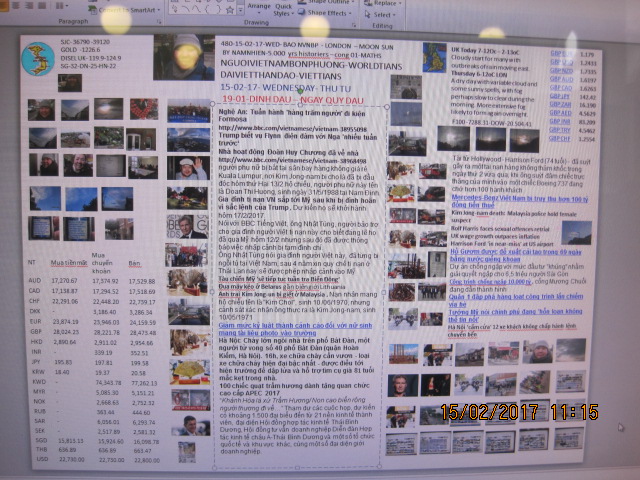Click heading 'NGUOIVIETNAMBONPHUONG-WORLDTIANS'
Viewport: 640px width, 480px height.
(311, 65)
